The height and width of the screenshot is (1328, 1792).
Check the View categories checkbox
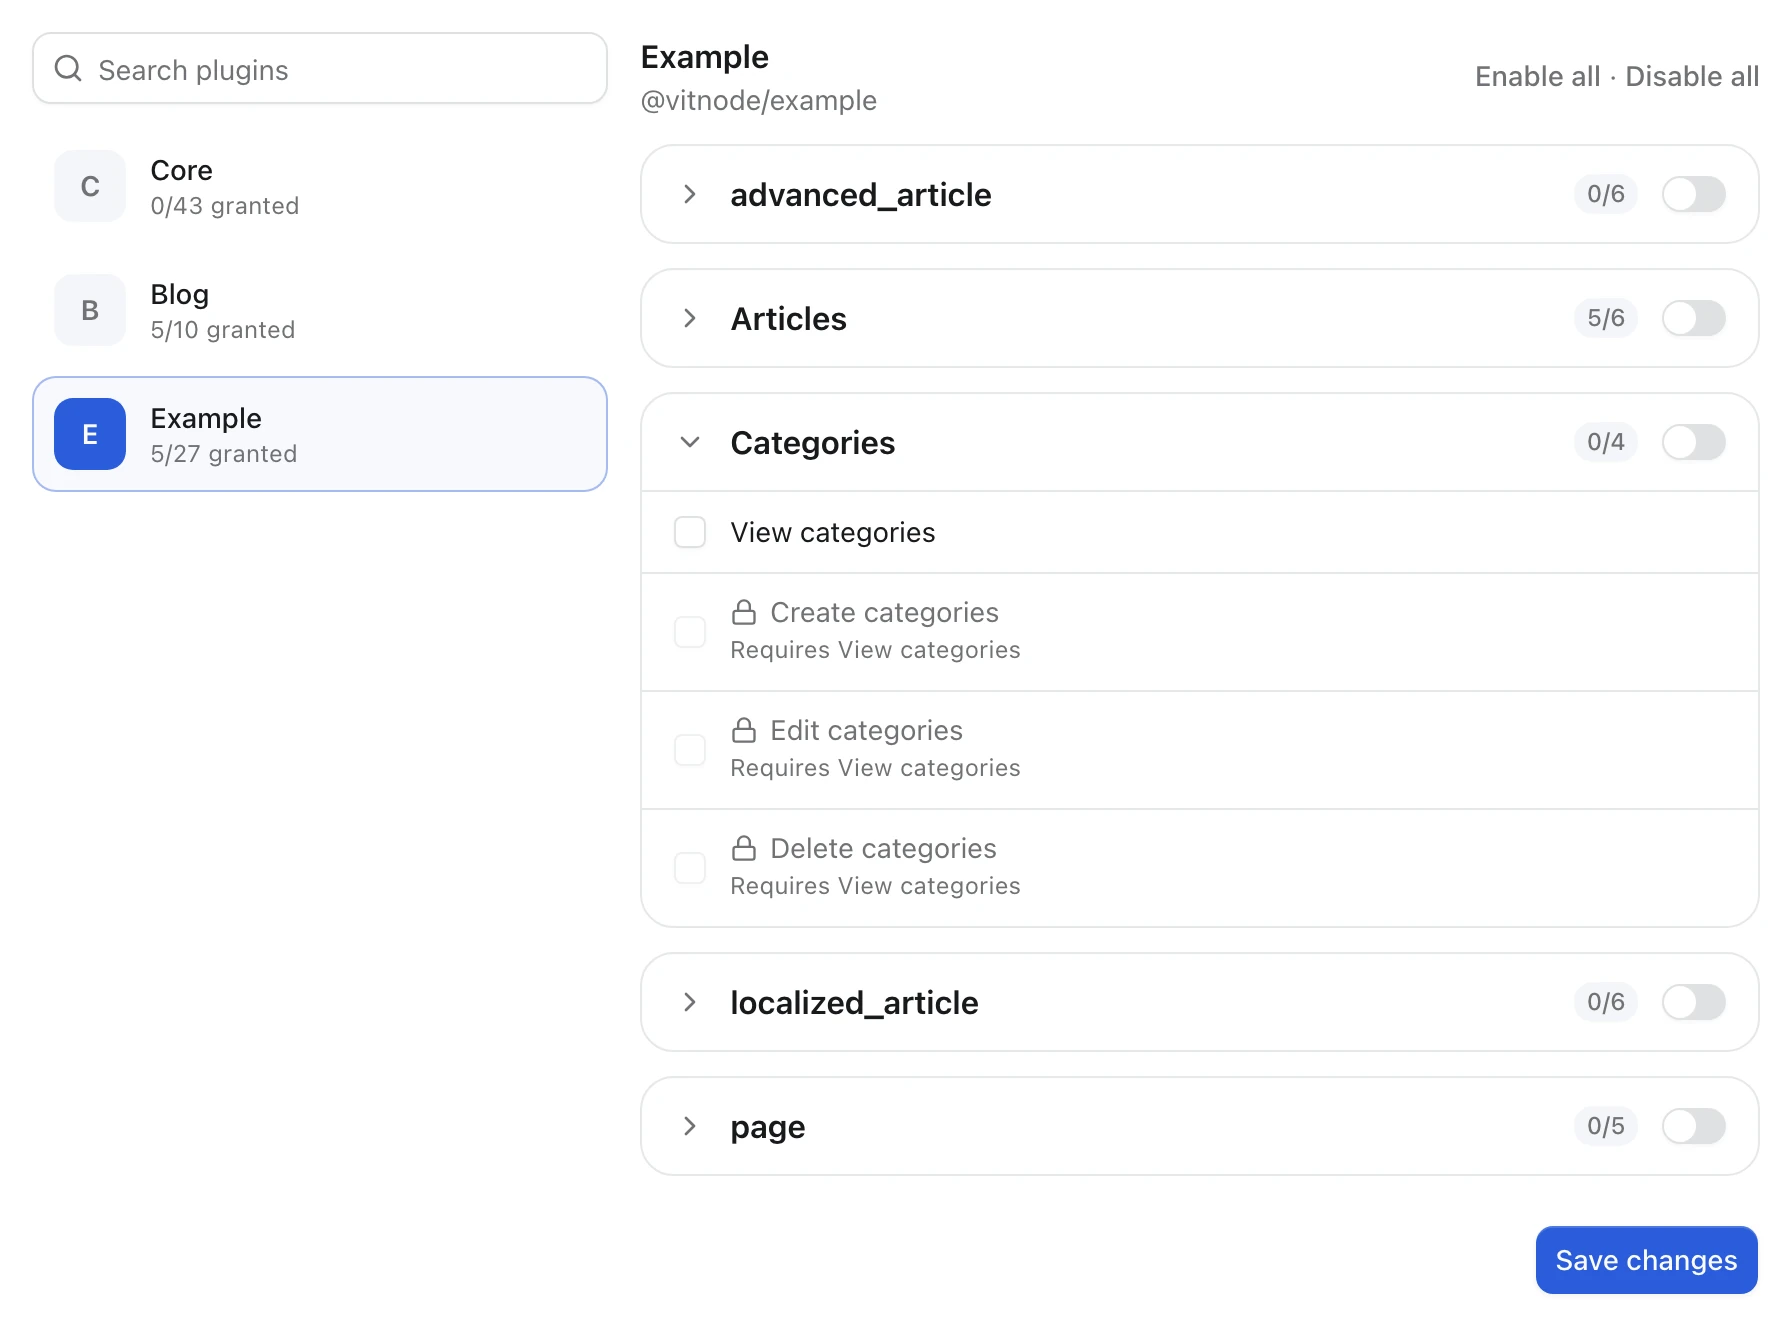(690, 532)
